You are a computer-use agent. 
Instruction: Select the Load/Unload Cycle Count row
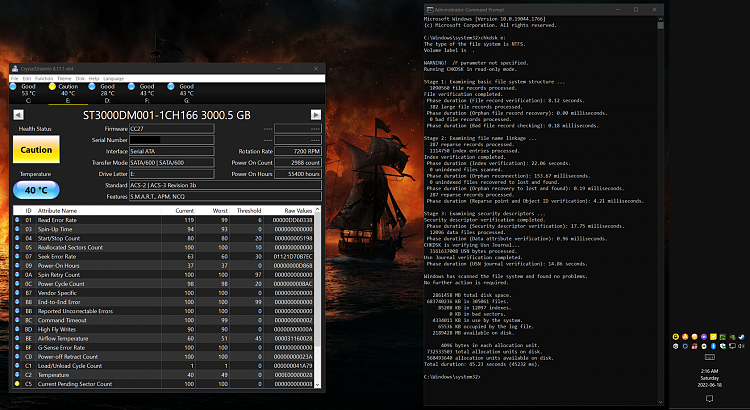(164, 366)
